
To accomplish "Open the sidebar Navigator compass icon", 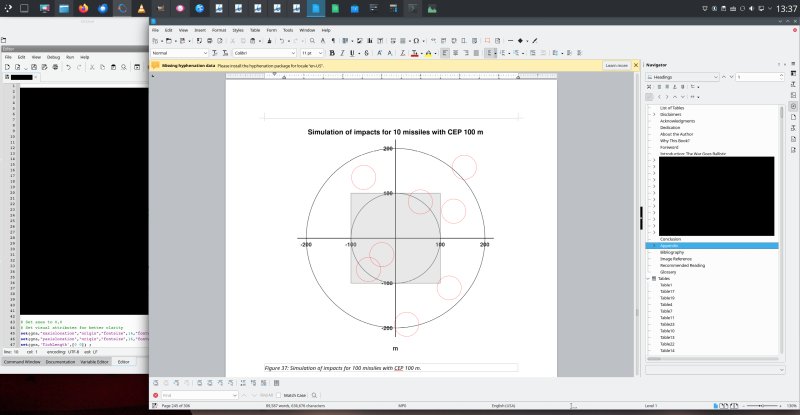I will (x=792, y=105).
